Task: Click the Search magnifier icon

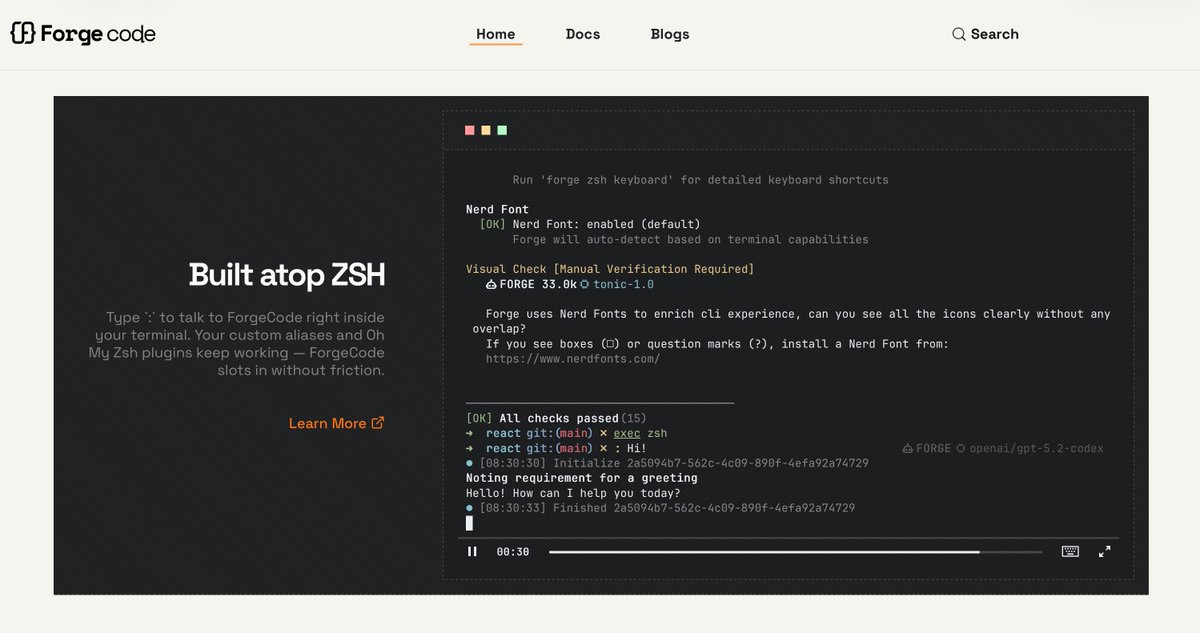Action: (x=959, y=34)
